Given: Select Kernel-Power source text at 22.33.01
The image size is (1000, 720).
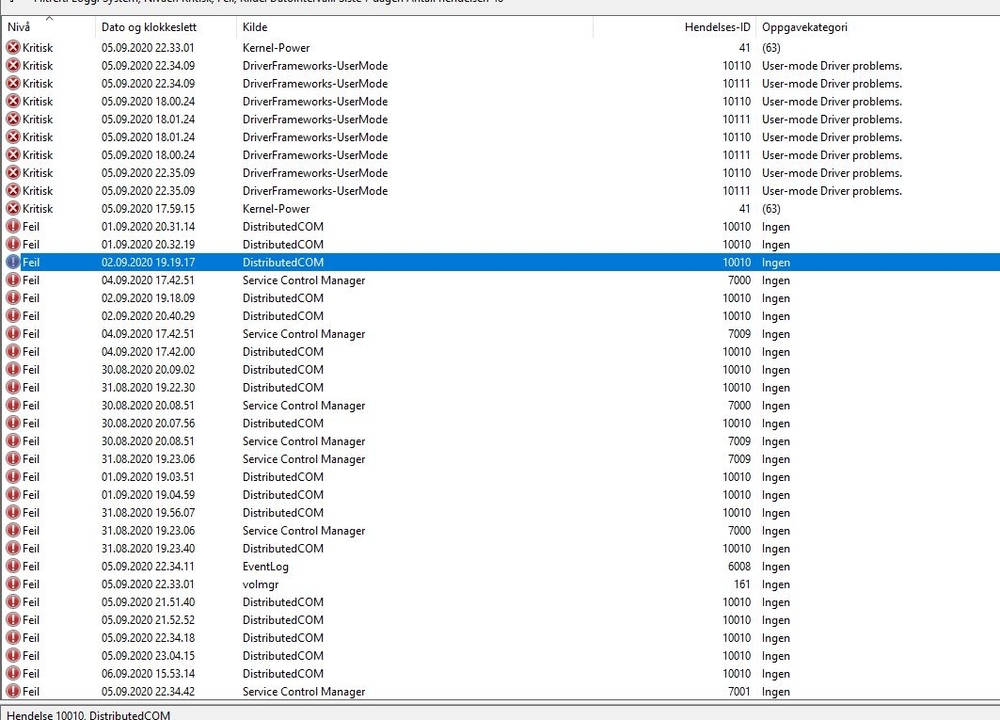Looking at the screenshot, I should pyautogui.click(x=276, y=47).
